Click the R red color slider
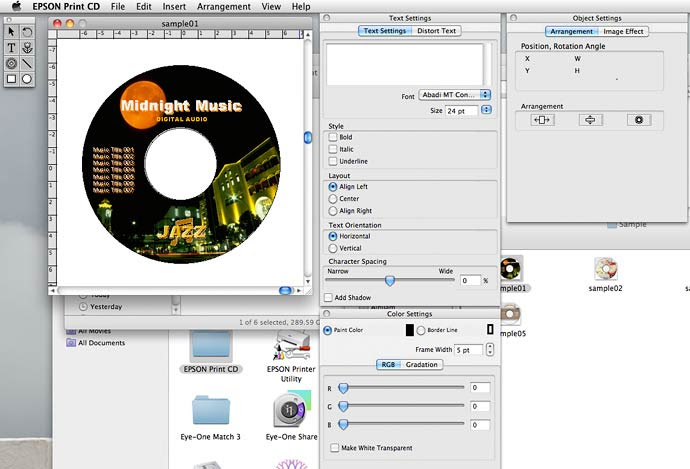Image resolution: width=690 pixels, height=469 pixels. [343, 388]
